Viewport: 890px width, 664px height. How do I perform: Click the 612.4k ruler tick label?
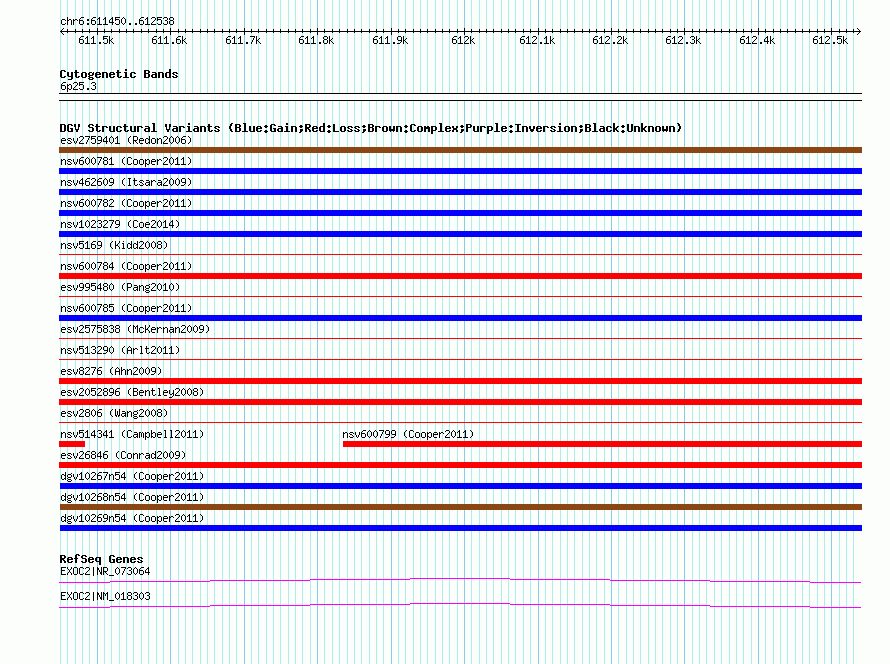coord(757,40)
